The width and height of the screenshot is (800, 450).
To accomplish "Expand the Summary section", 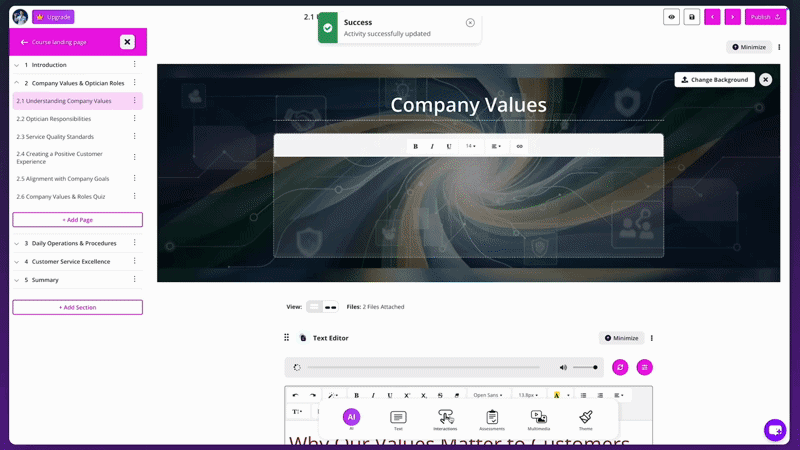I will point(16,280).
